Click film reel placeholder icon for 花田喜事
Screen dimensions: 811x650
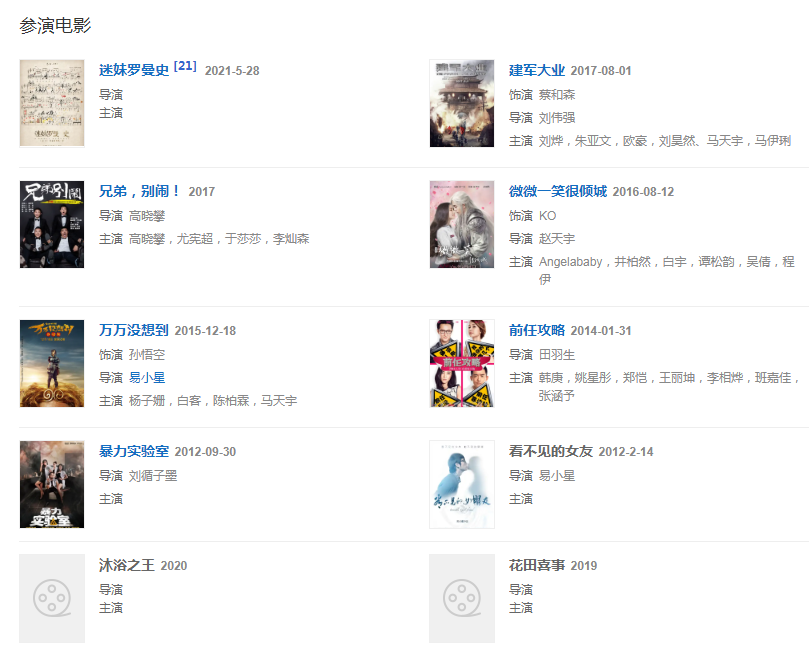(x=462, y=598)
